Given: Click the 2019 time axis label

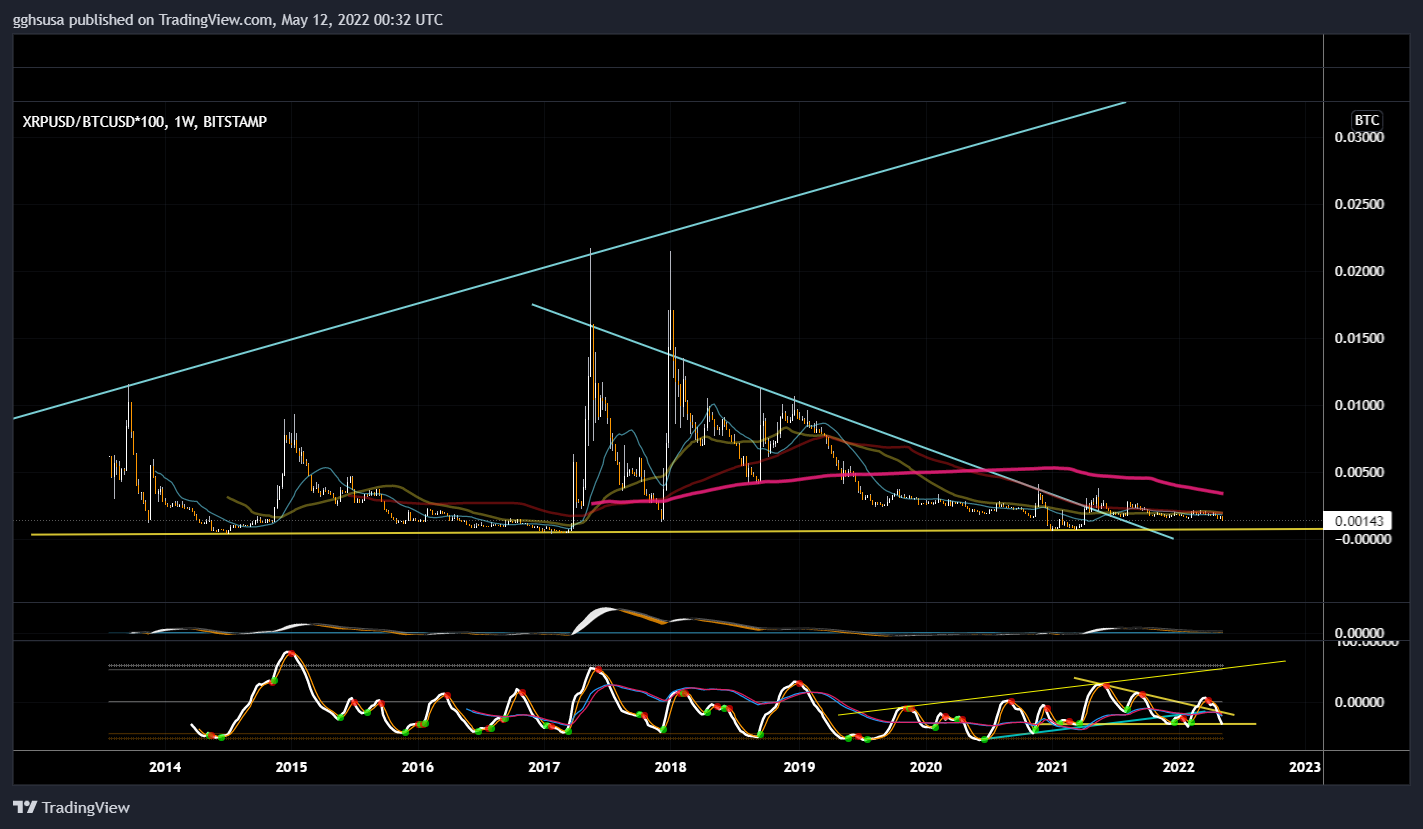Looking at the screenshot, I should pos(798,767).
